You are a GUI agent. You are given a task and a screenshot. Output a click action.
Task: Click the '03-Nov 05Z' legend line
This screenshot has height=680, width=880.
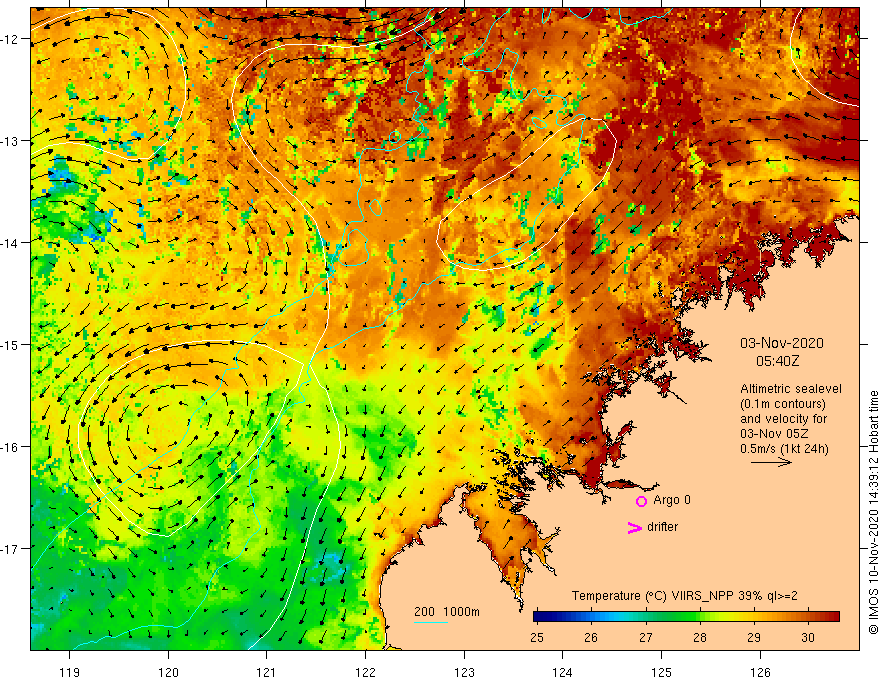click(x=774, y=434)
